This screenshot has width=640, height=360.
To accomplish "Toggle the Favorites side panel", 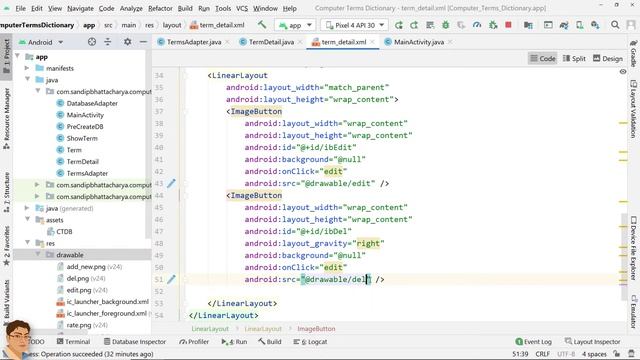I will click(x=7, y=246).
